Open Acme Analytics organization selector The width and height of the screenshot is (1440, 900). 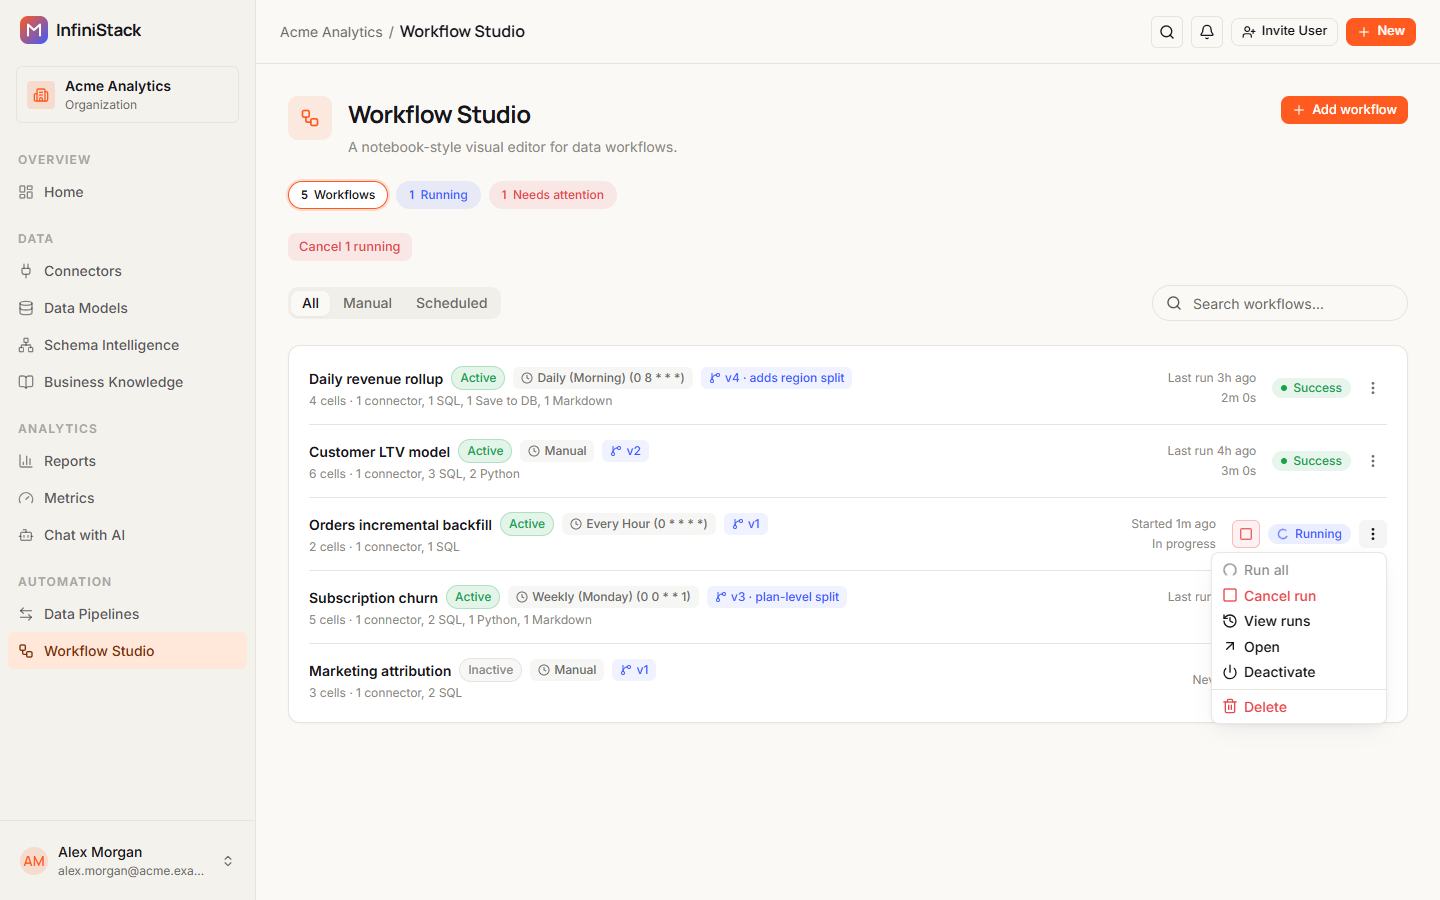pyautogui.click(x=127, y=95)
